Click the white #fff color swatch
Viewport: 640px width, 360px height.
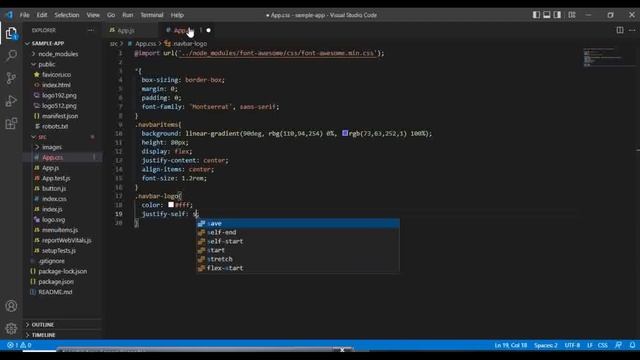click(171, 205)
